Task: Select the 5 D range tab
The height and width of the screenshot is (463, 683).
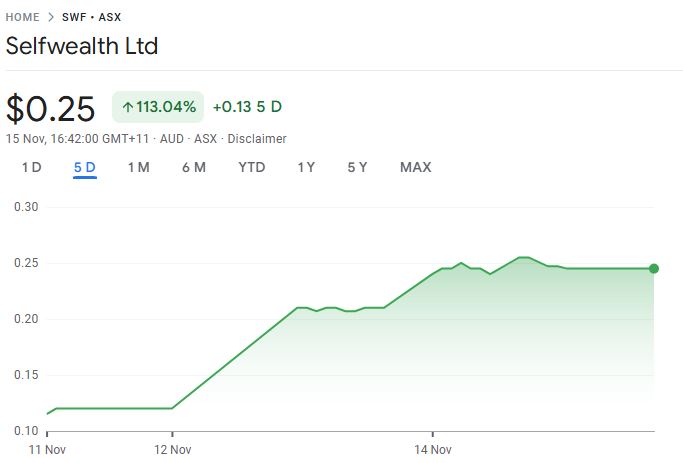Action: coord(85,167)
